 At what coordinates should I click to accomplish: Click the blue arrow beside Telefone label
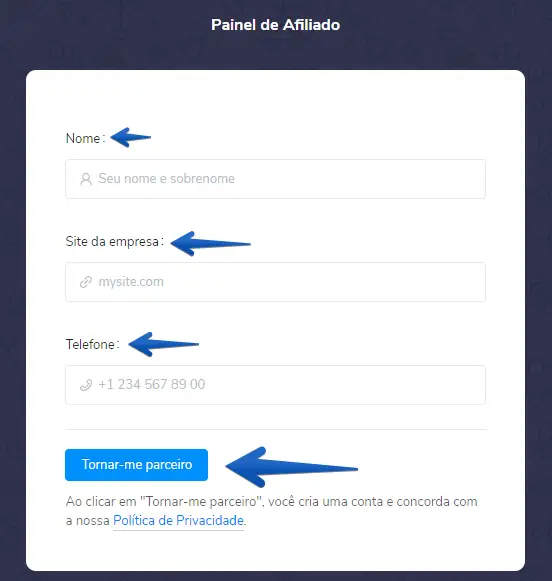[x=163, y=344]
